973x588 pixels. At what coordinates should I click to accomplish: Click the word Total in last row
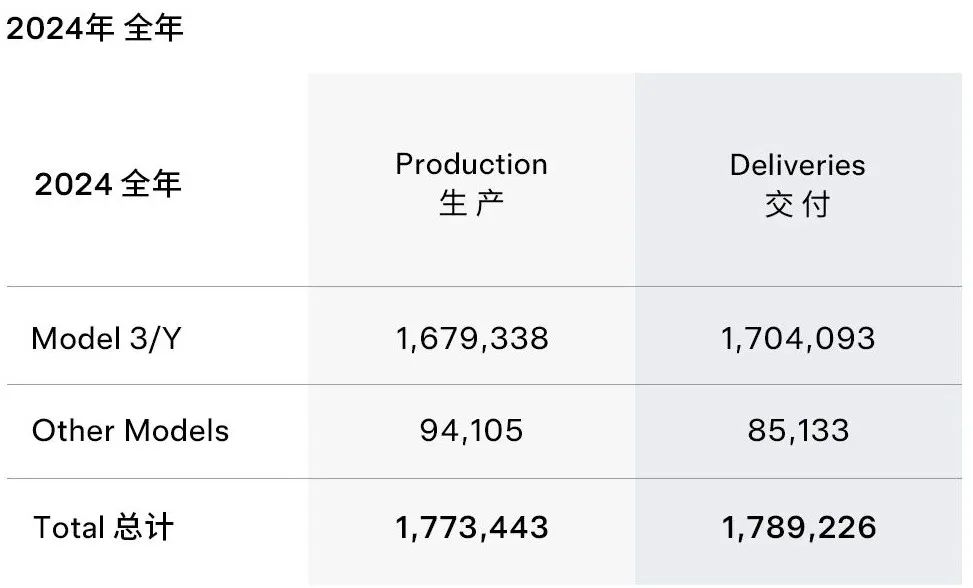[x=69, y=528]
